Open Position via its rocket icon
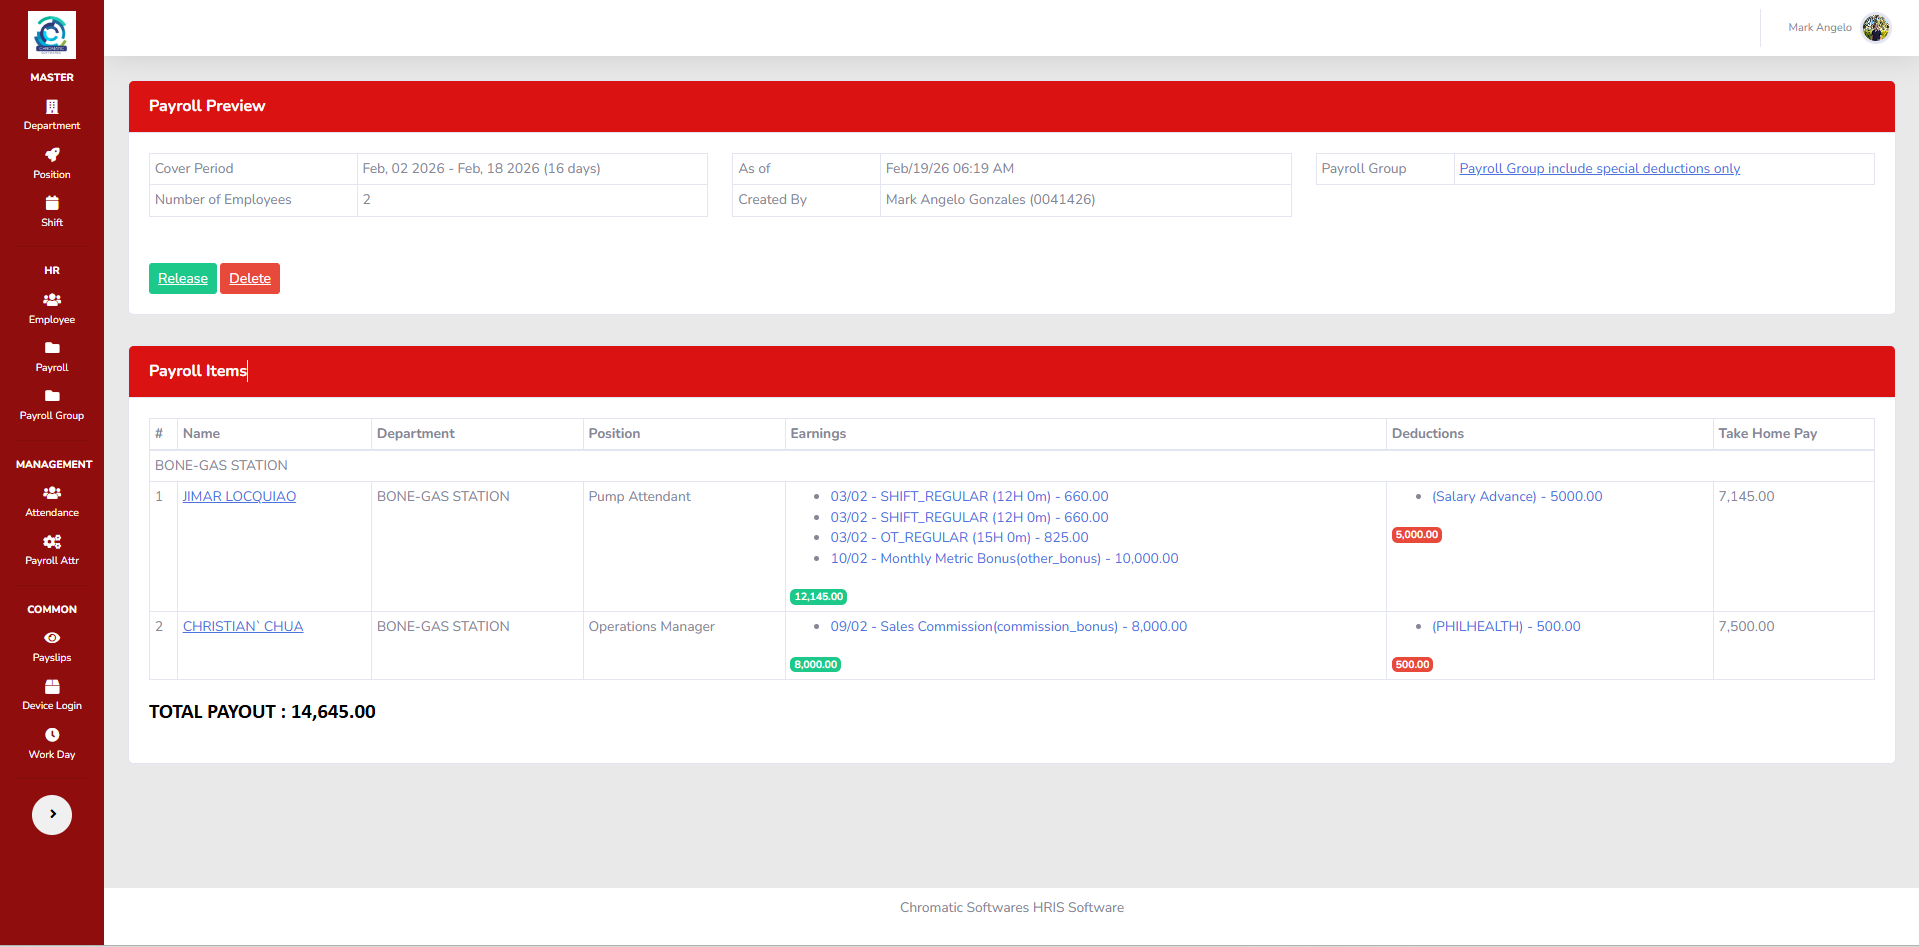Image resolution: width=1919 pixels, height=947 pixels. click(52, 155)
